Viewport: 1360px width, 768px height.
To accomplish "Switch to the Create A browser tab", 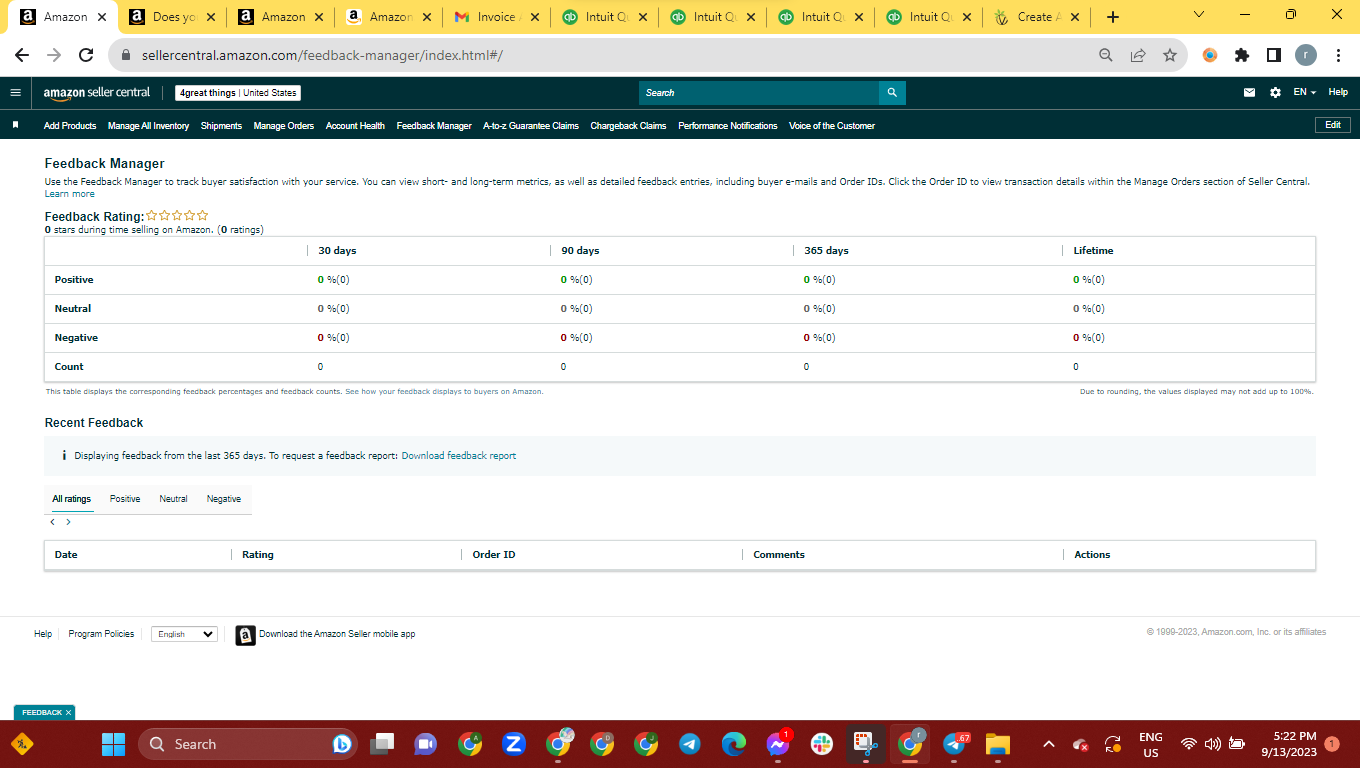I will (1035, 17).
